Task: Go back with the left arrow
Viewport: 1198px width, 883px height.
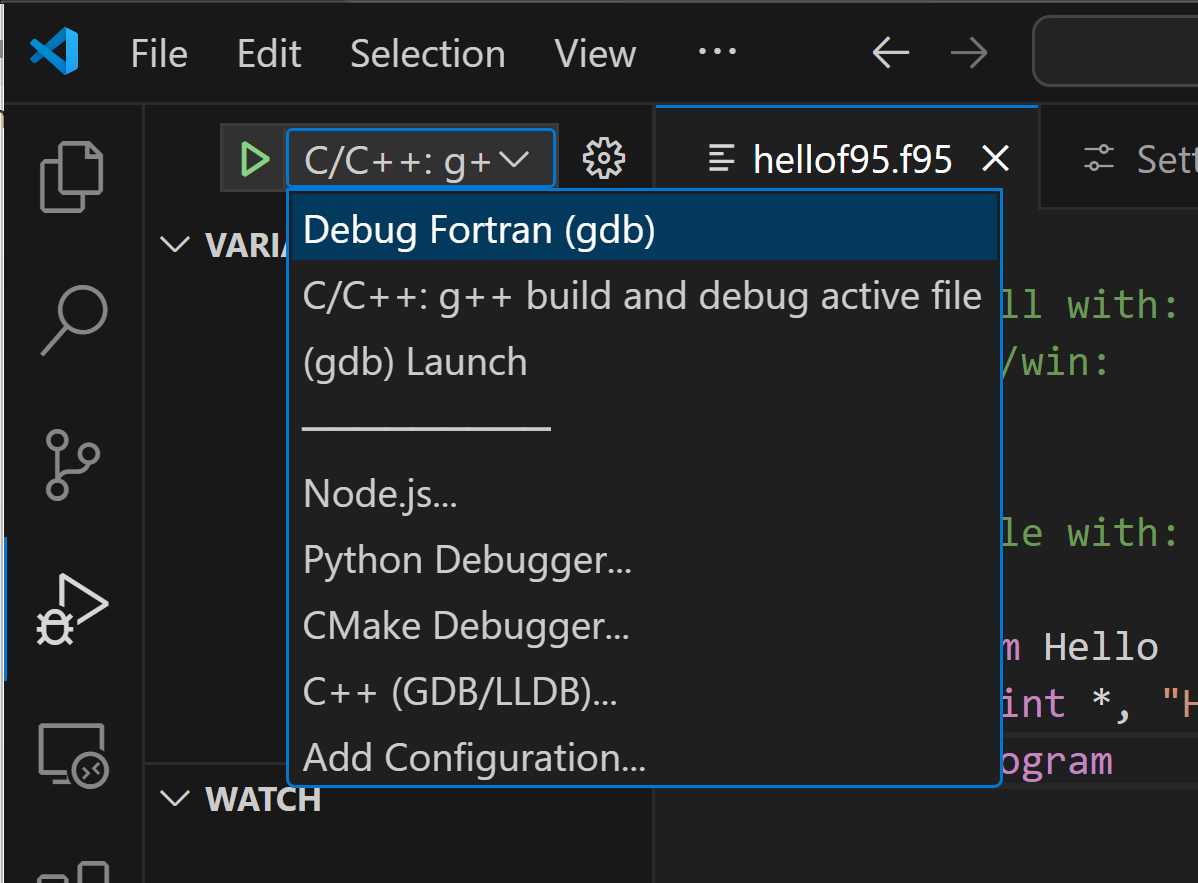Action: click(x=890, y=53)
